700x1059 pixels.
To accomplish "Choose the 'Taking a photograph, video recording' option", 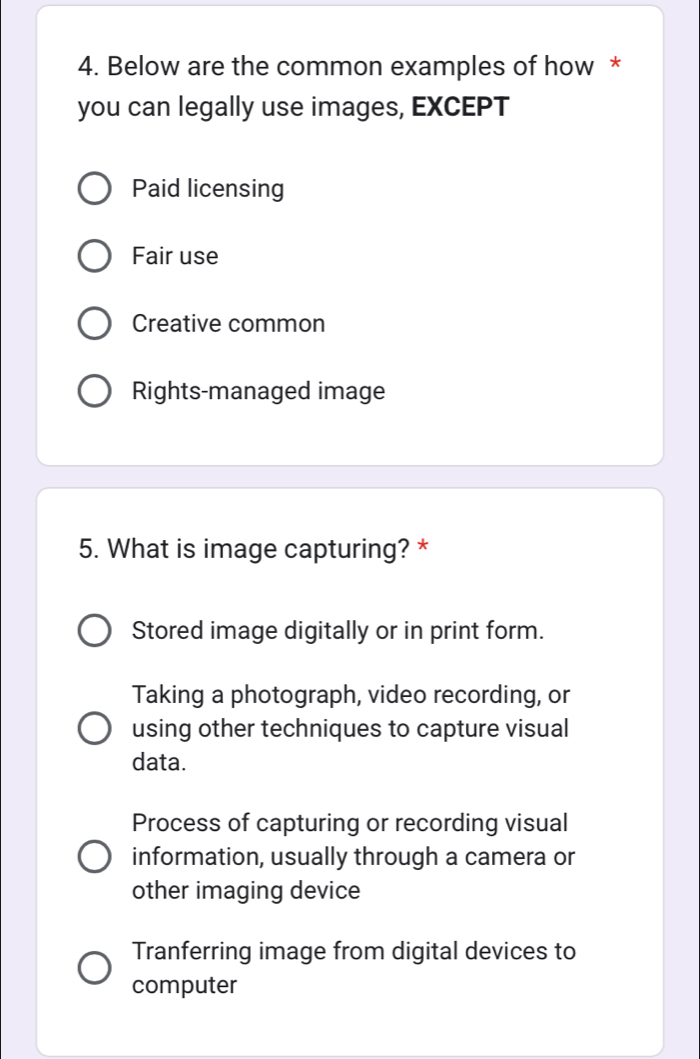I will (95, 728).
